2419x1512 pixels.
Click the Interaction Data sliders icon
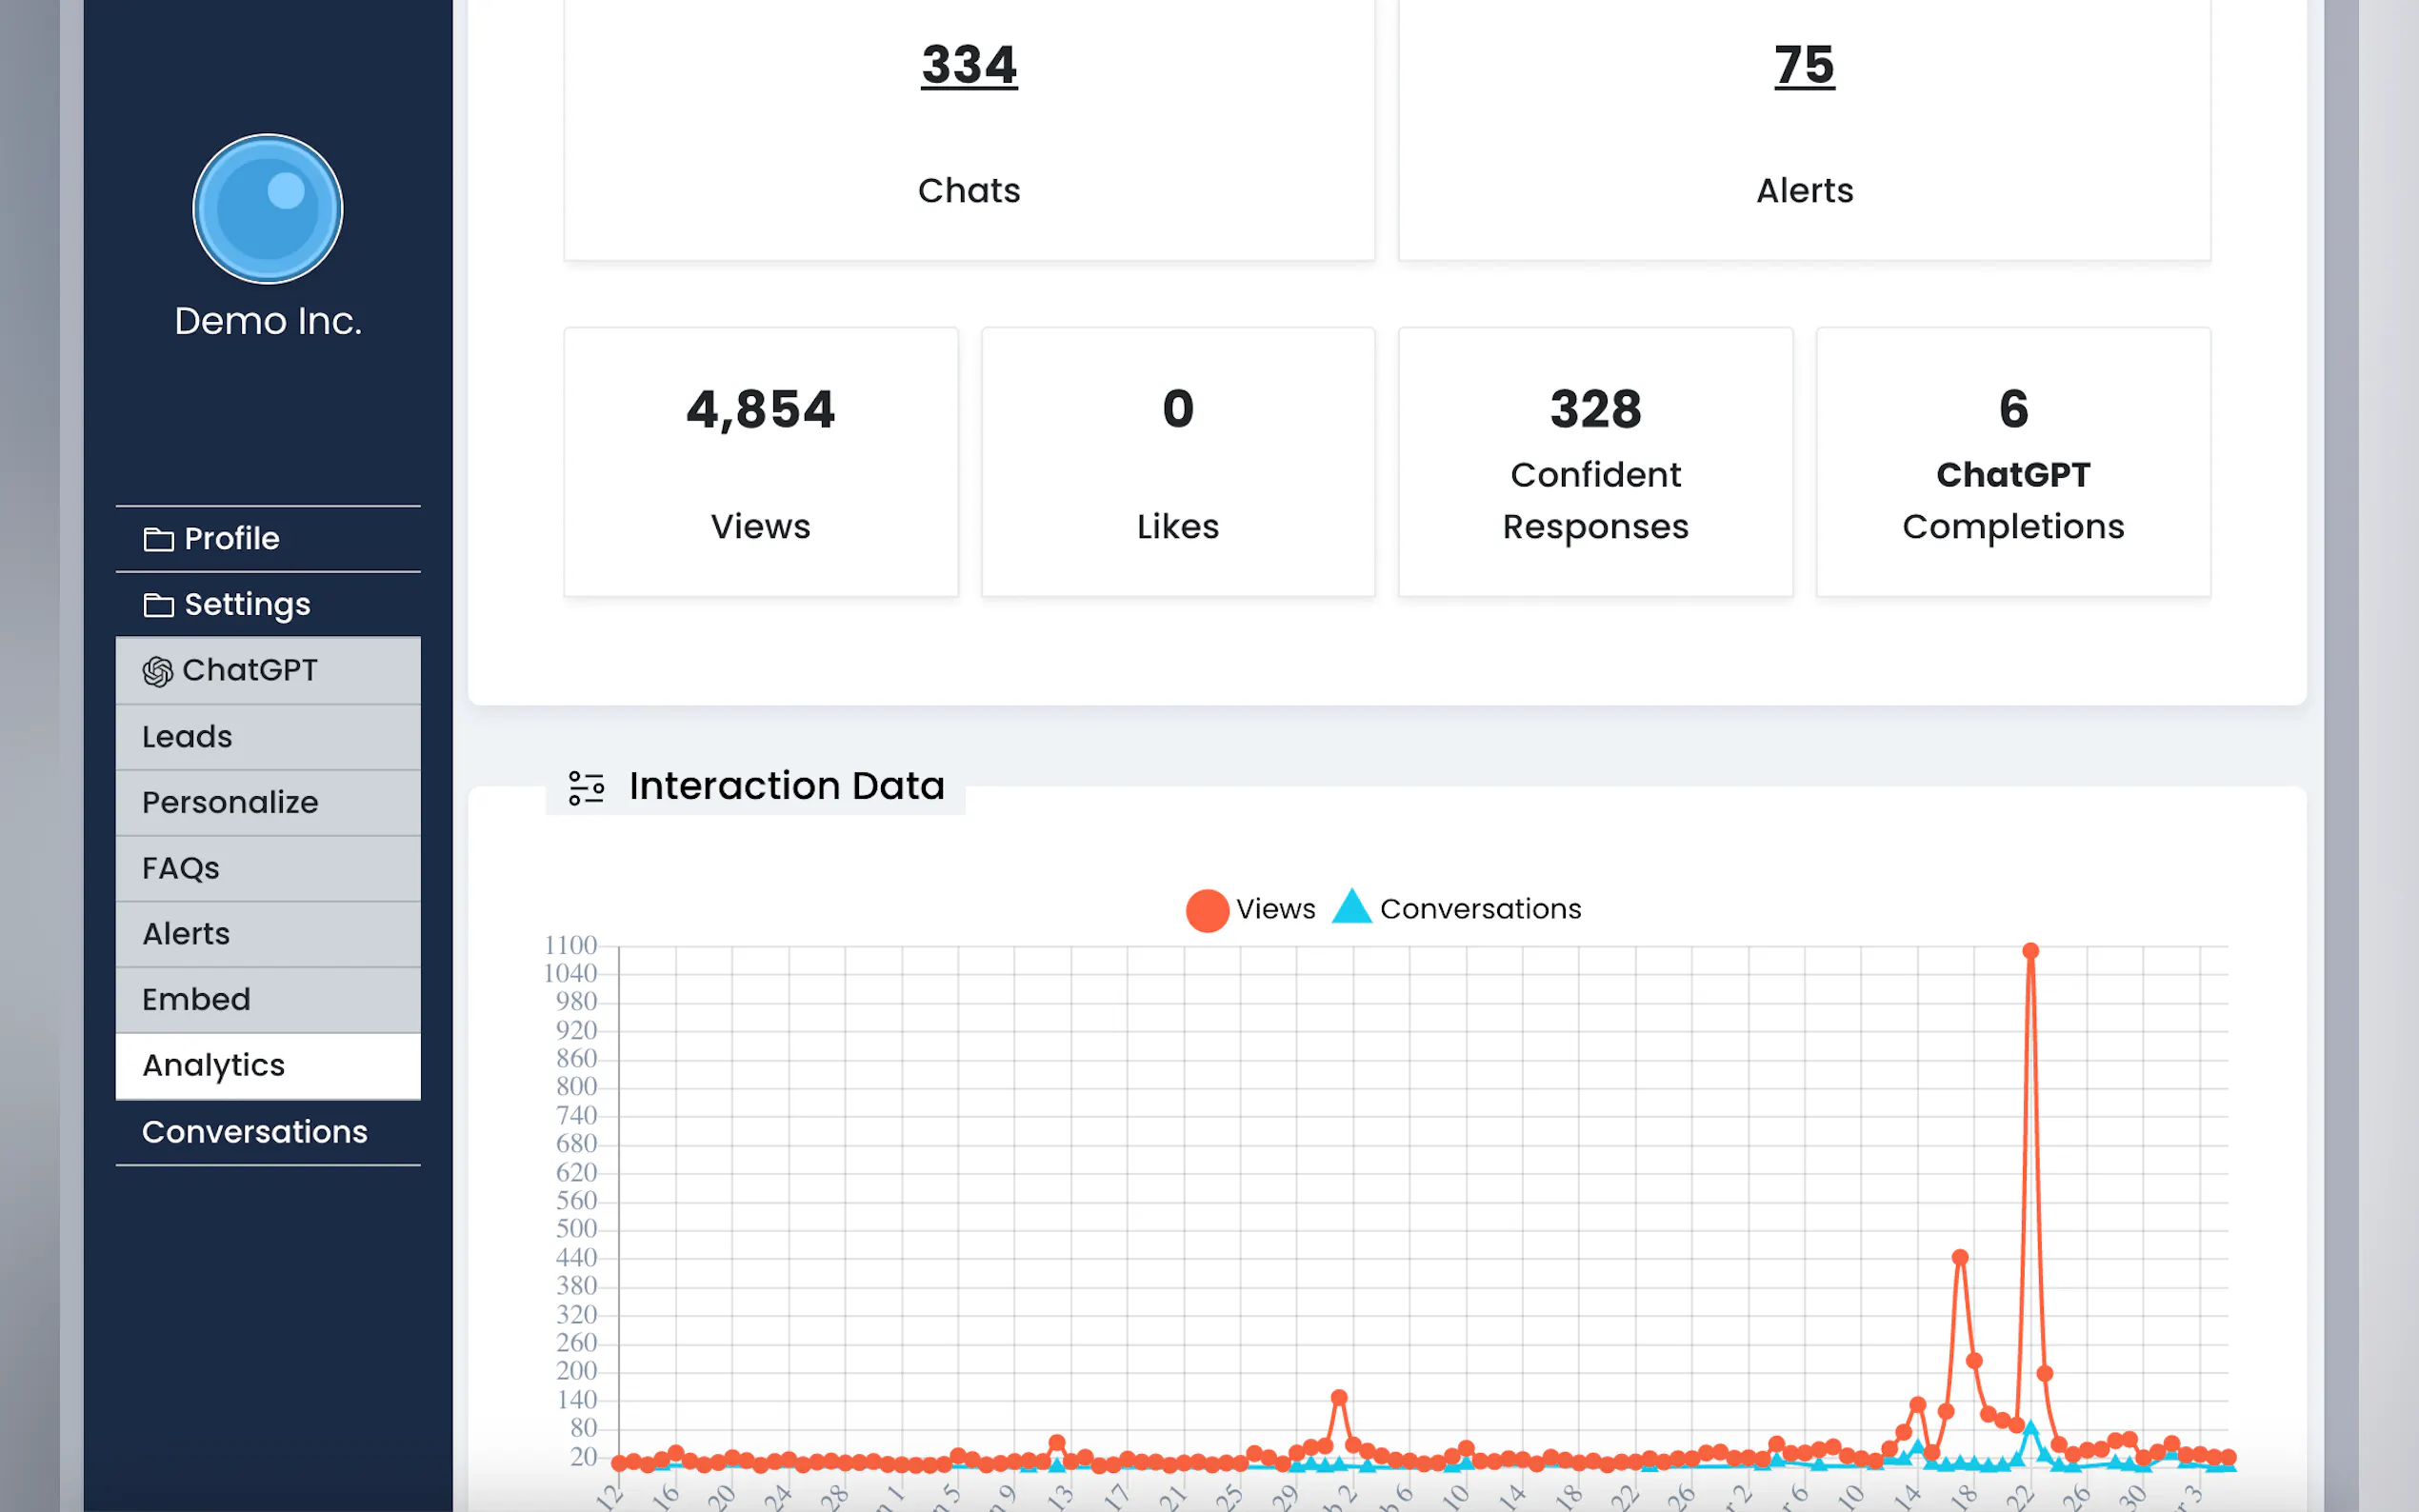[586, 787]
